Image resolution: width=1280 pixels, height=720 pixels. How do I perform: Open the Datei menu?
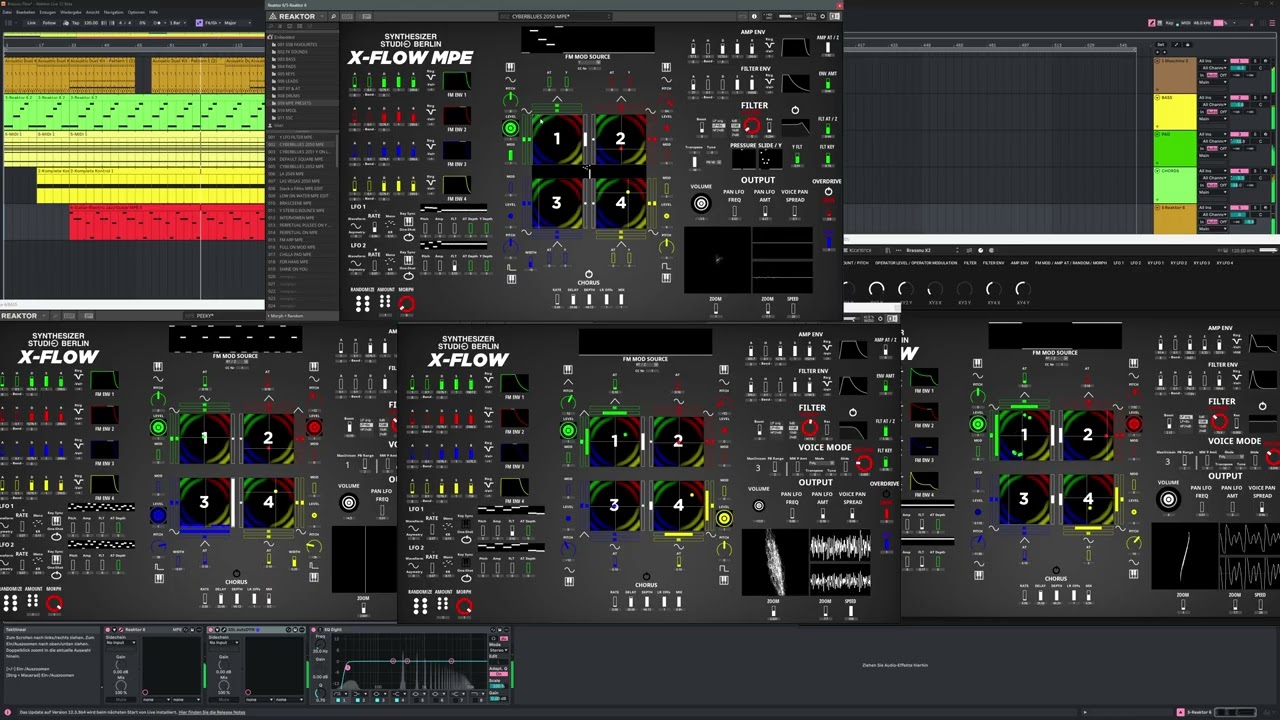pyautogui.click(x=7, y=12)
